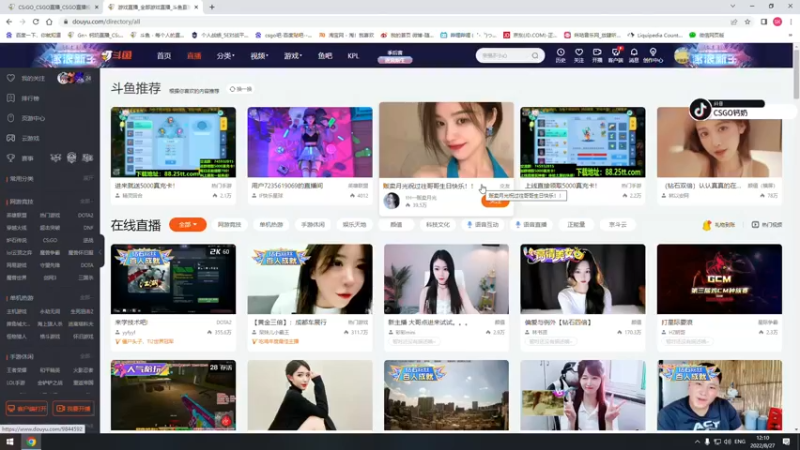Open the 关注 heart icon in header
This screenshot has height=450, width=800.
tap(579, 55)
